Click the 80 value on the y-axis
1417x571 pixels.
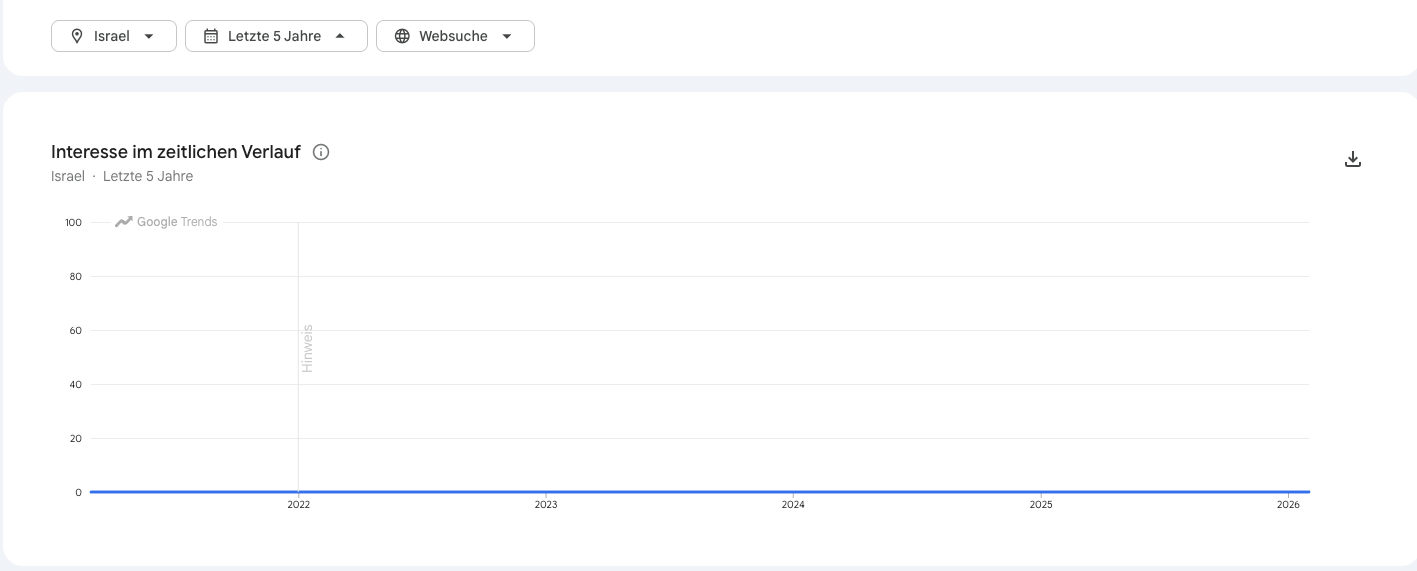coord(75,276)
